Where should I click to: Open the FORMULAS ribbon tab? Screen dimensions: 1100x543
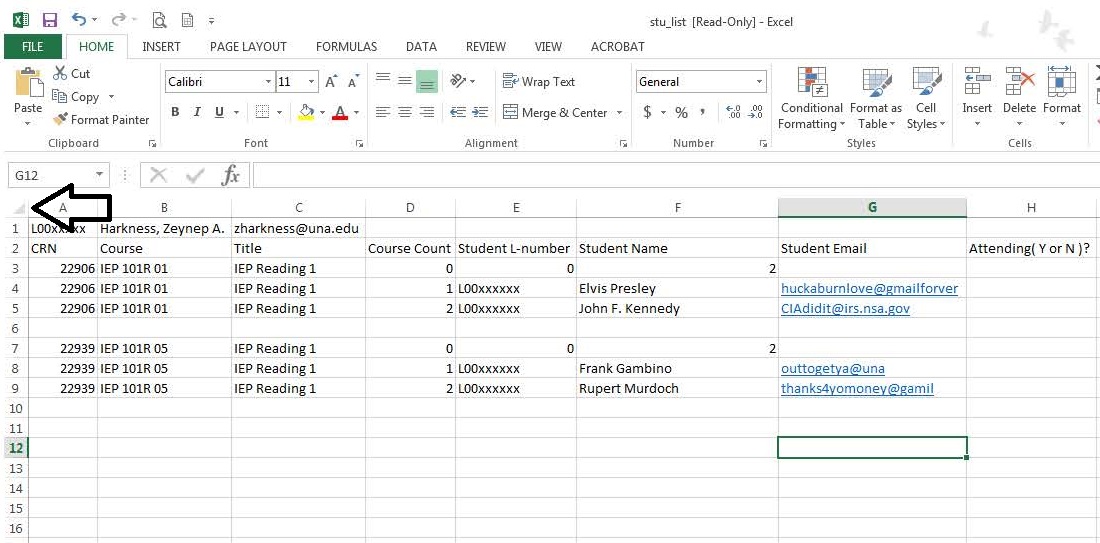coord(346,46)
